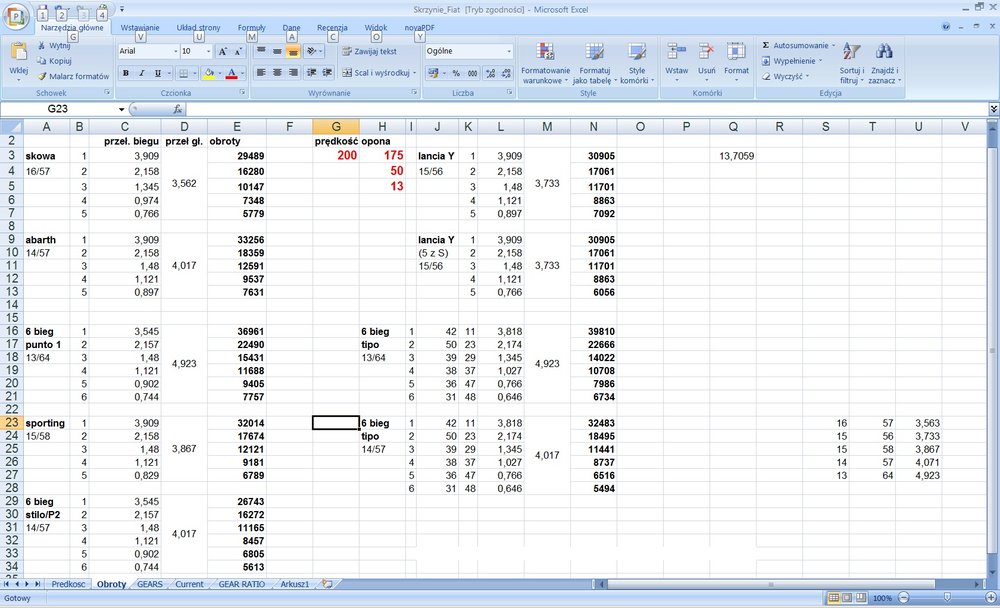Switch to Układ strony ribbon tab
The width and height of the screenshot is (1000, 608).
(198, 27)
